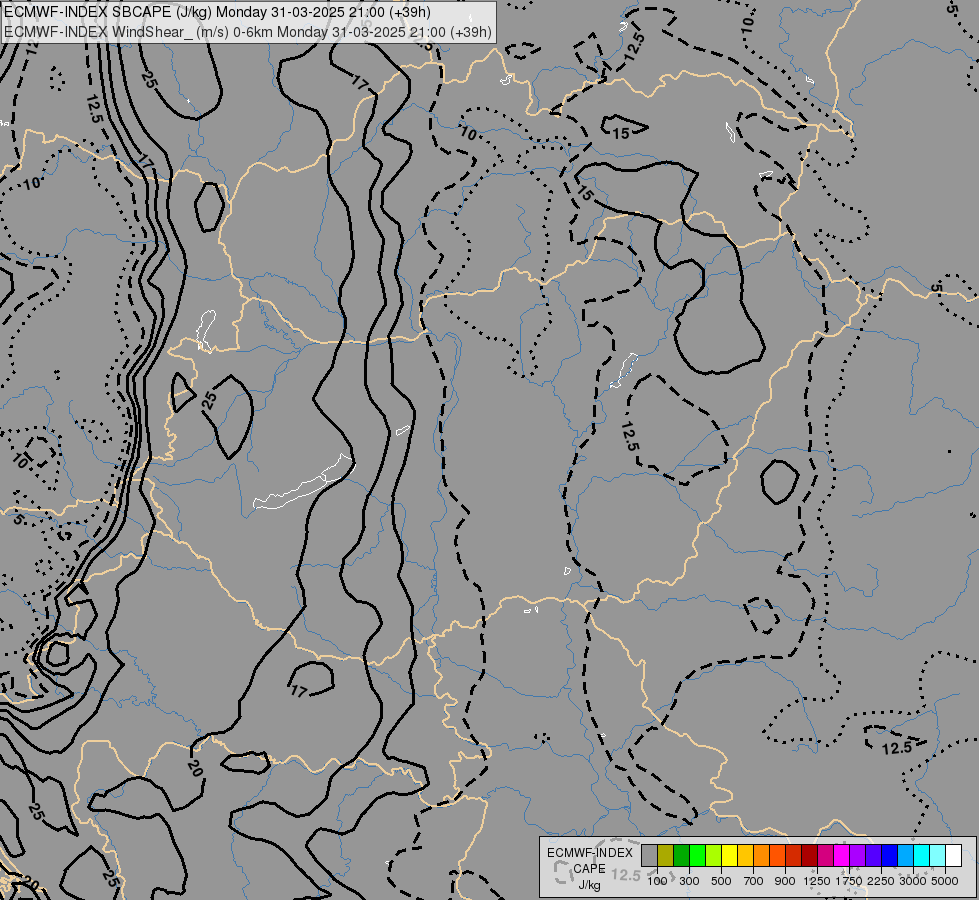This screenshot has height=900, width=979.
Task: Pick the yellow-green CAPE legend swatch
Action: (x=714, y=855)
